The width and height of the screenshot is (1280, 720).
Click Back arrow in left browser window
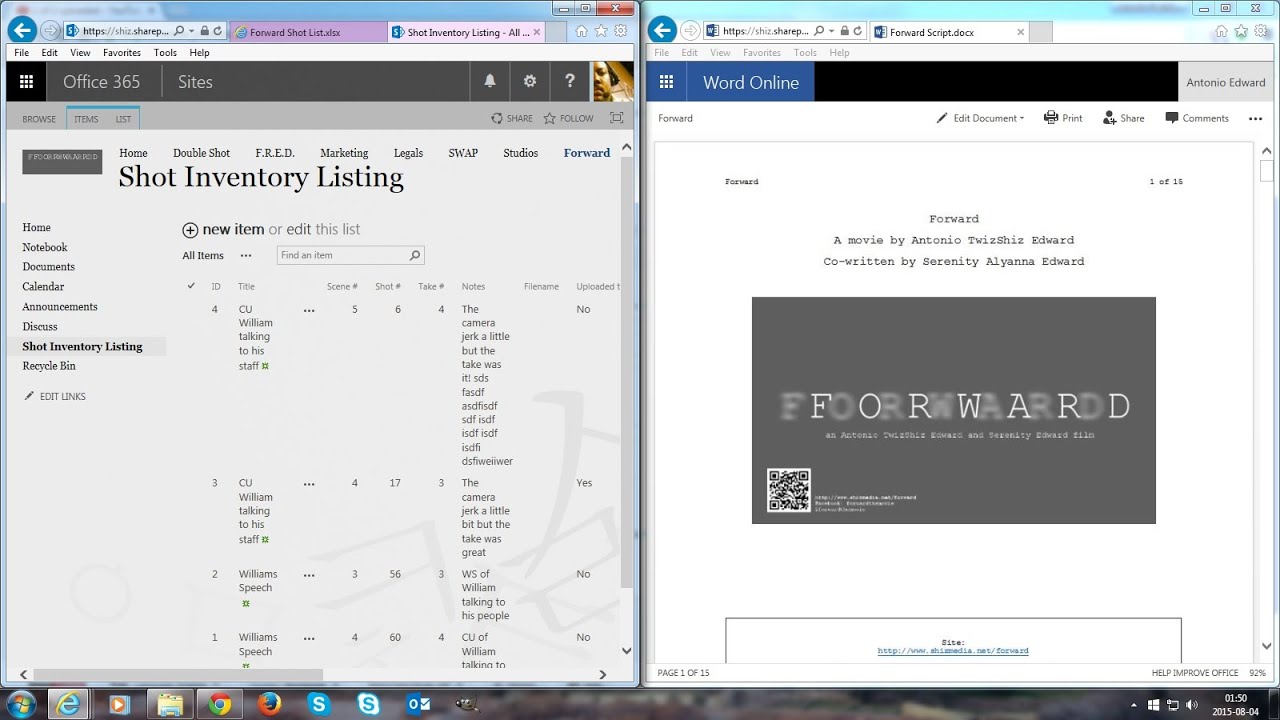coord(22,30)
